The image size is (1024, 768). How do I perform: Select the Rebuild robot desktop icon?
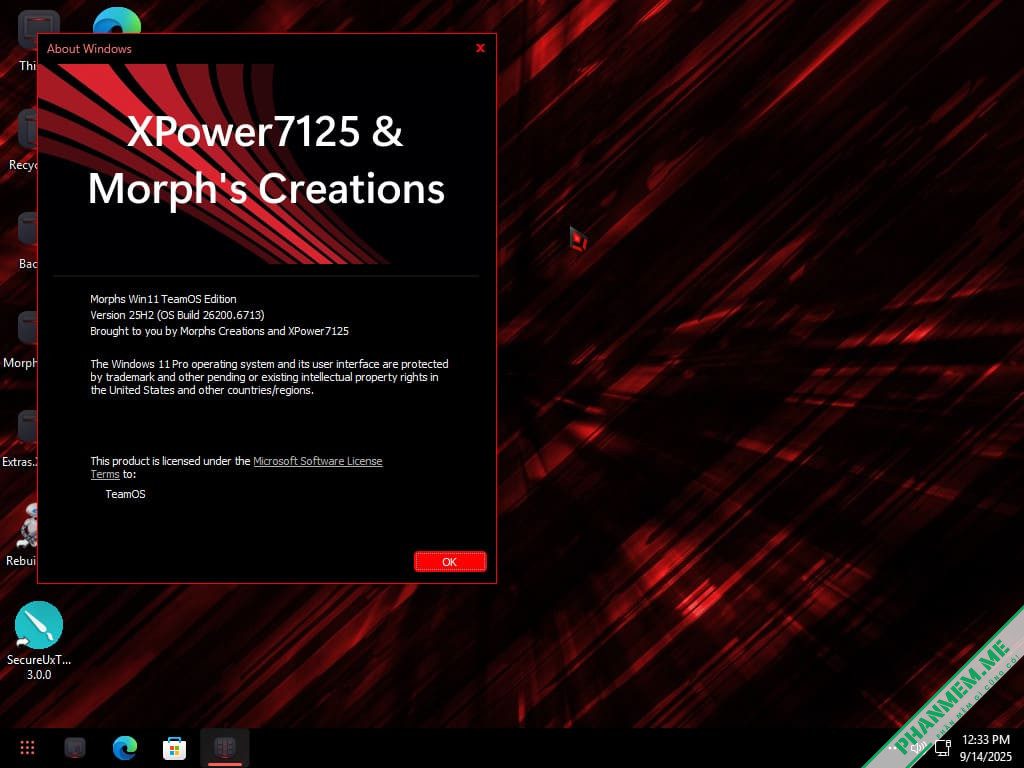click(22, 536)
